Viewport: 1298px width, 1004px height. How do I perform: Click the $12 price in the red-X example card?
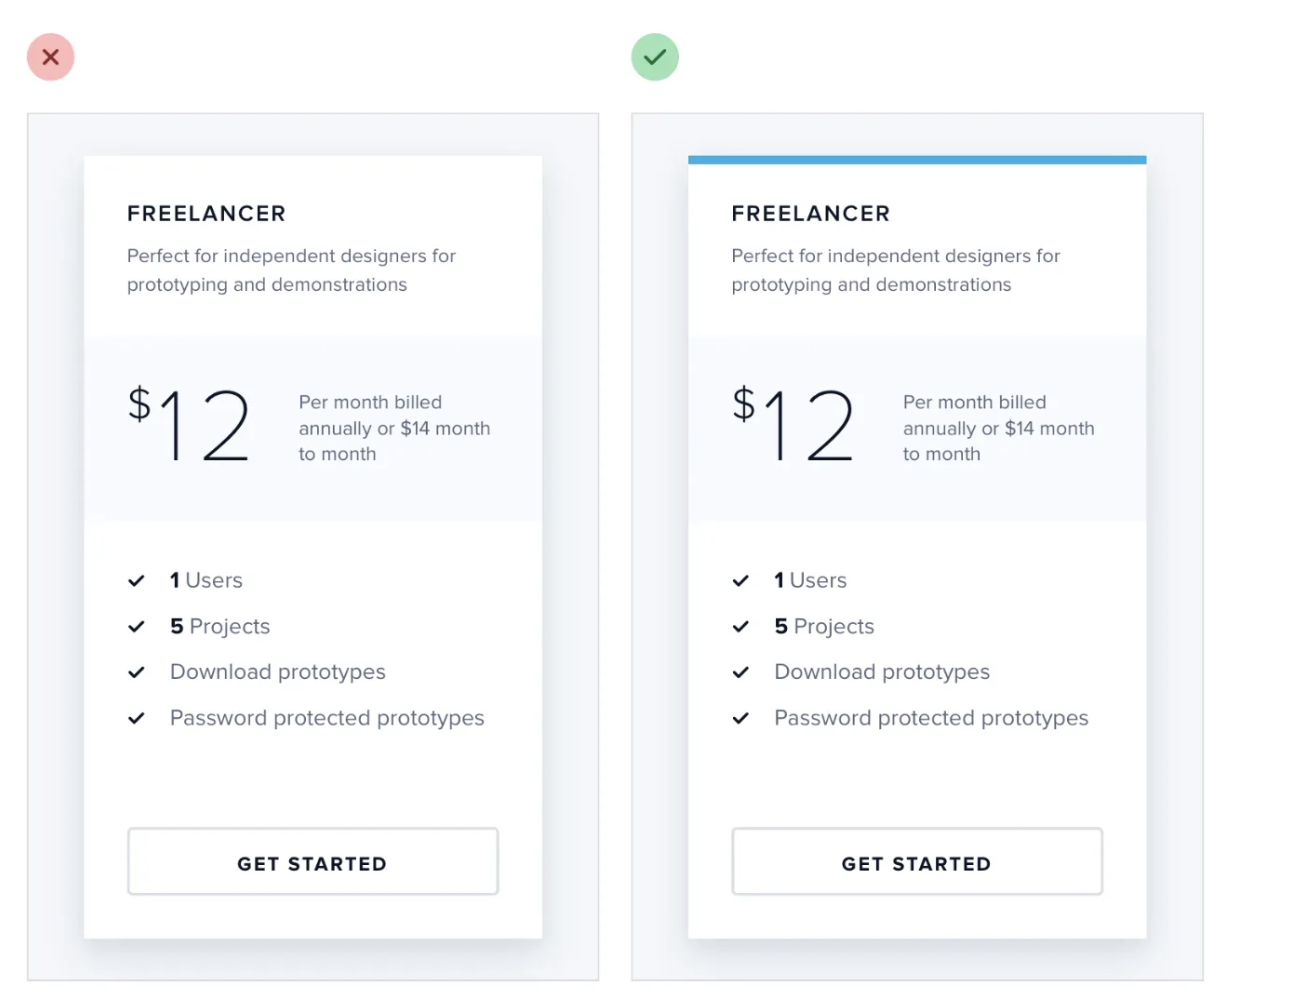(190, 425)
